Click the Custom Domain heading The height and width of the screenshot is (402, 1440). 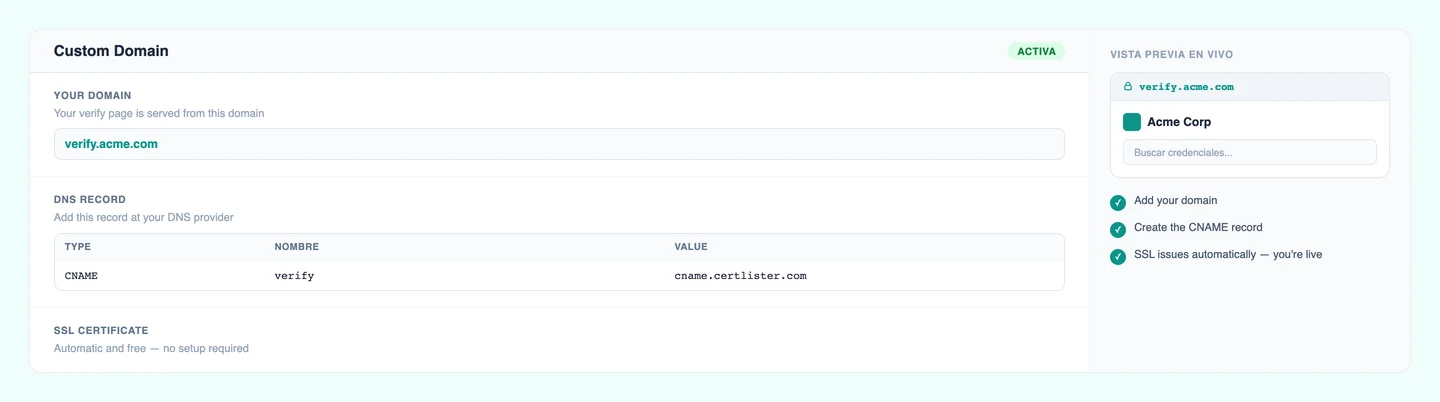pyautogui.click(x=111, y=51)
